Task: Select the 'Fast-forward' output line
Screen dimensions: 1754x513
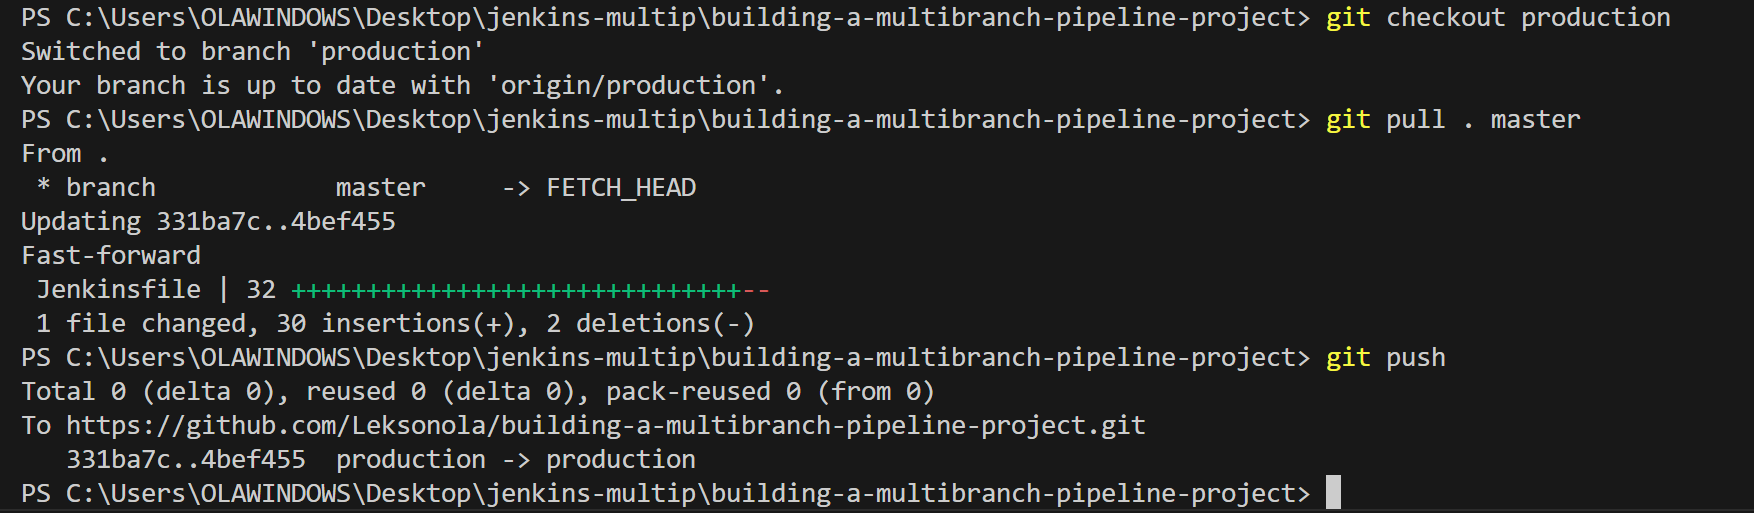Action: [x=111, y=256]
